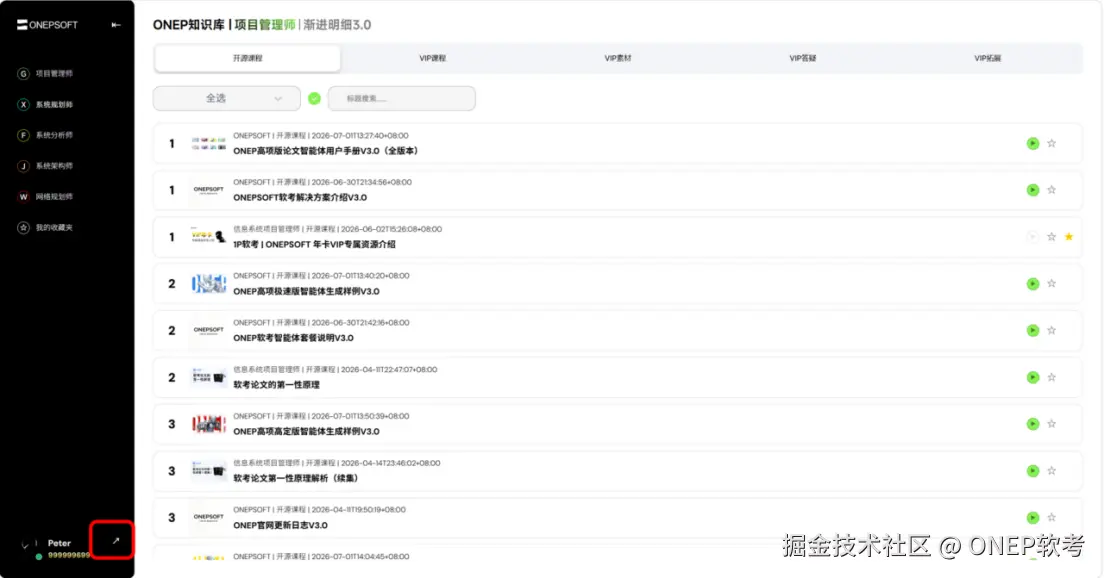Switch to the VIP课程 tab

[432, 58]
